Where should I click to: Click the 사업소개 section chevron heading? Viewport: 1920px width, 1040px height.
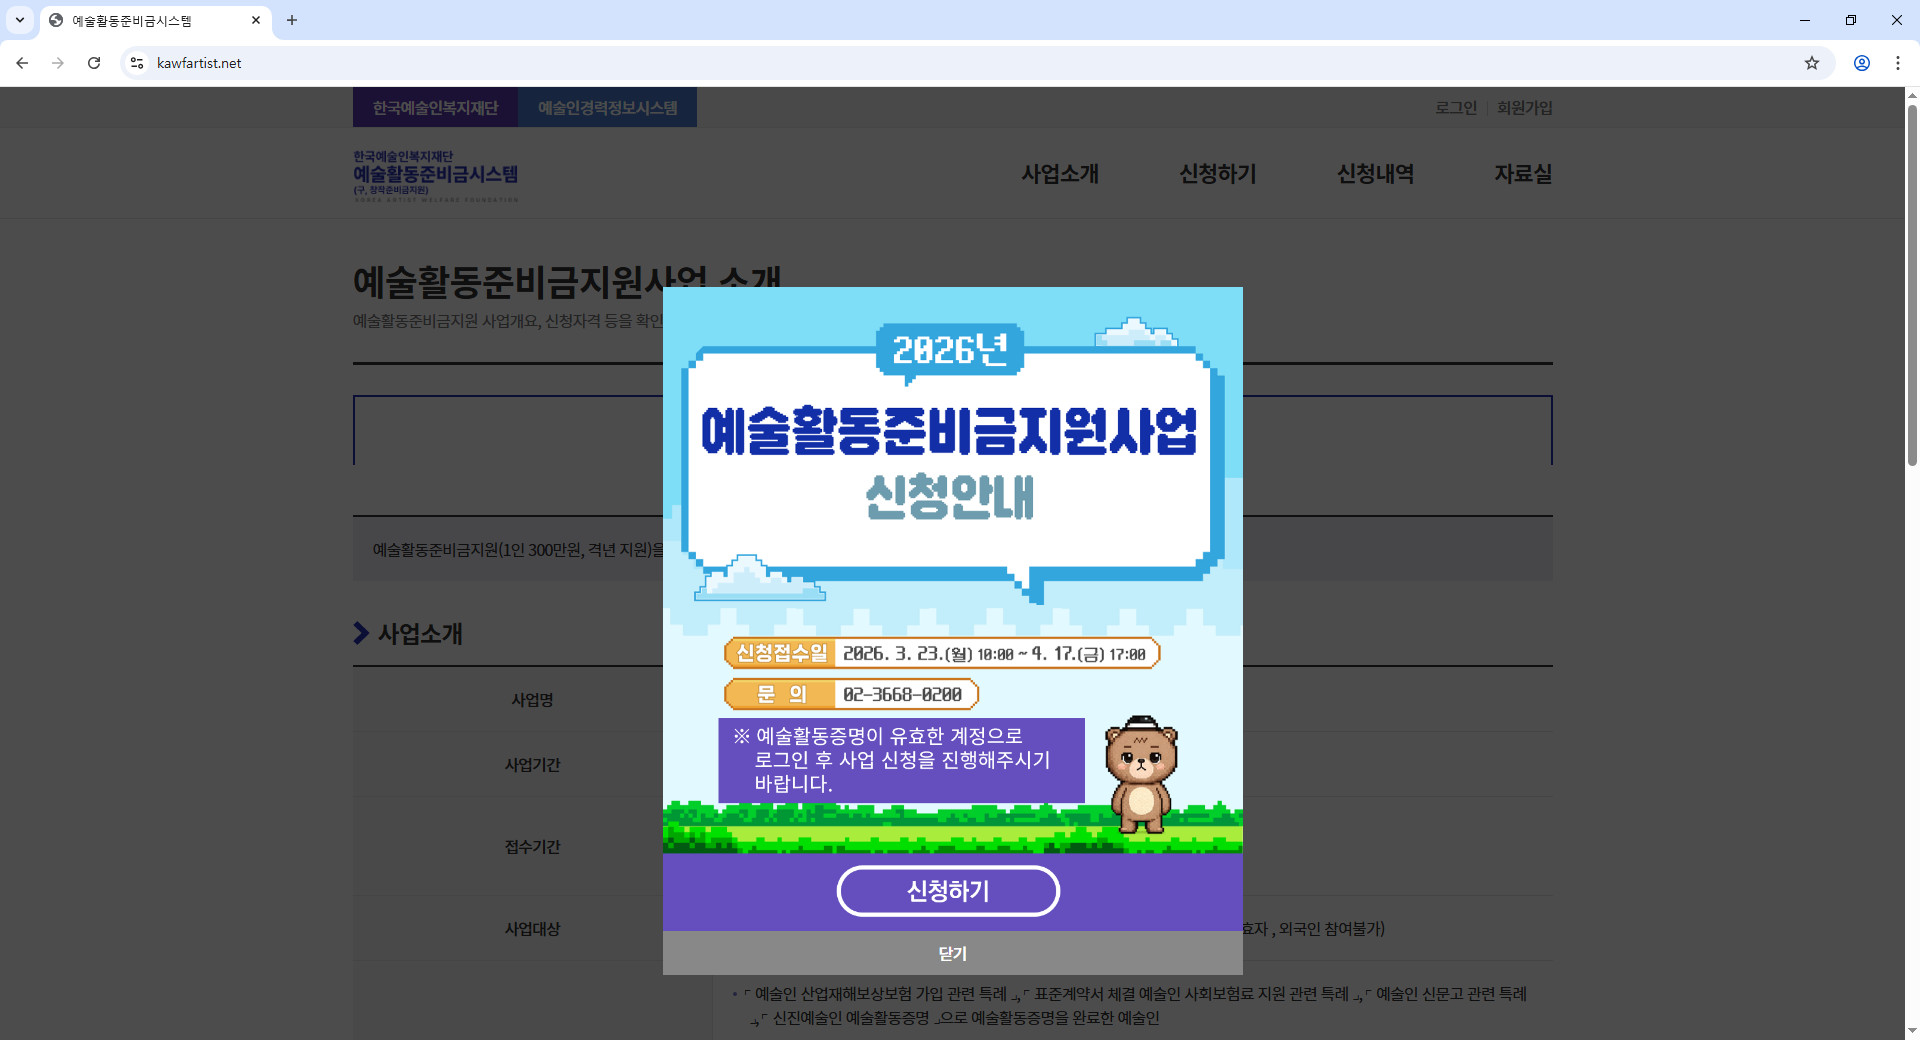pos(408,634)
